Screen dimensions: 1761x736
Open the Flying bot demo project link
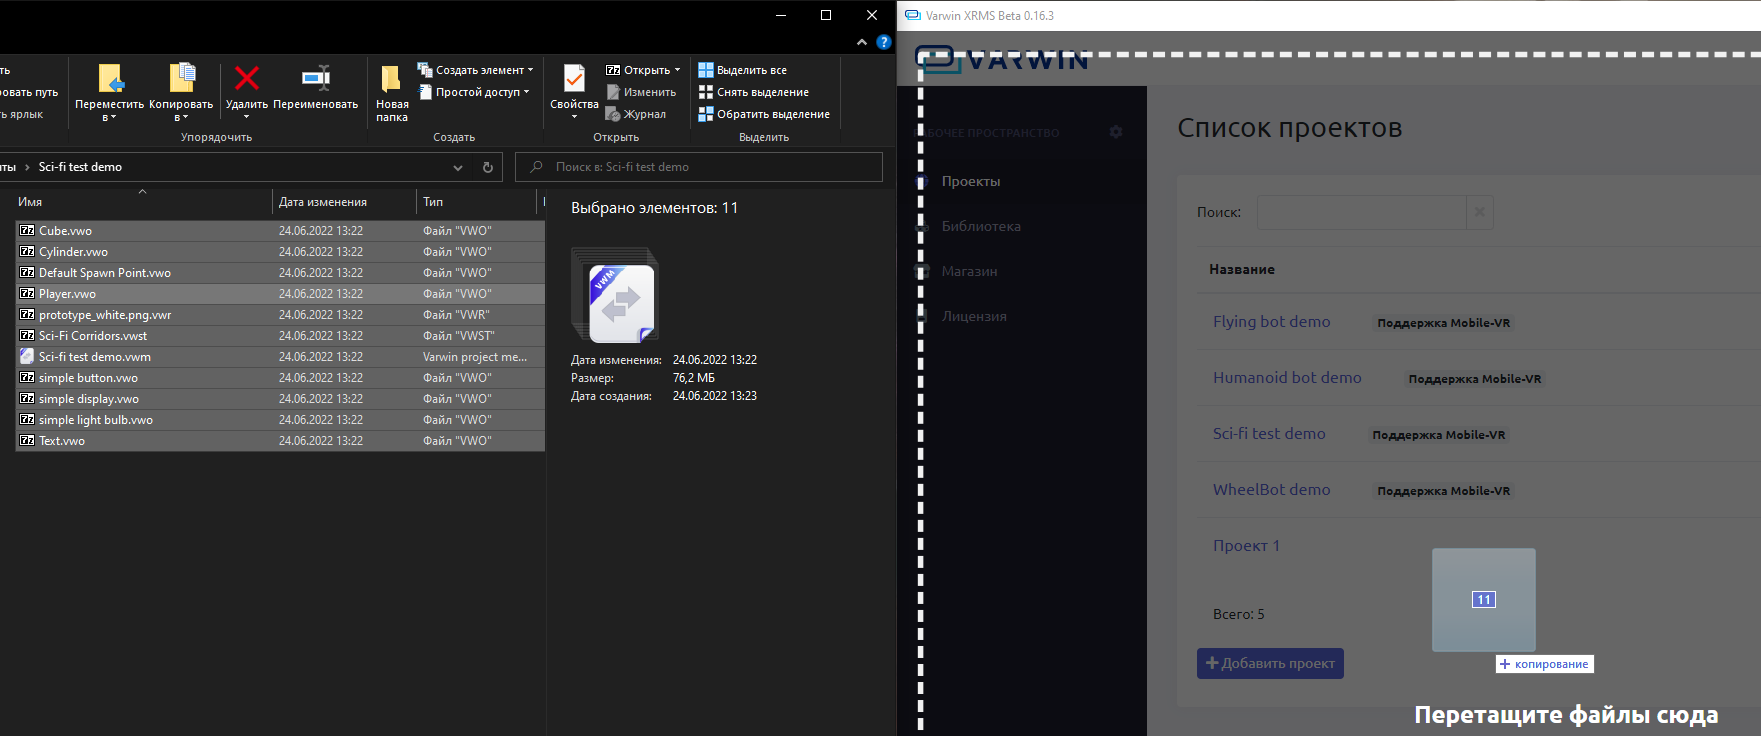(x=1271, y=322)
